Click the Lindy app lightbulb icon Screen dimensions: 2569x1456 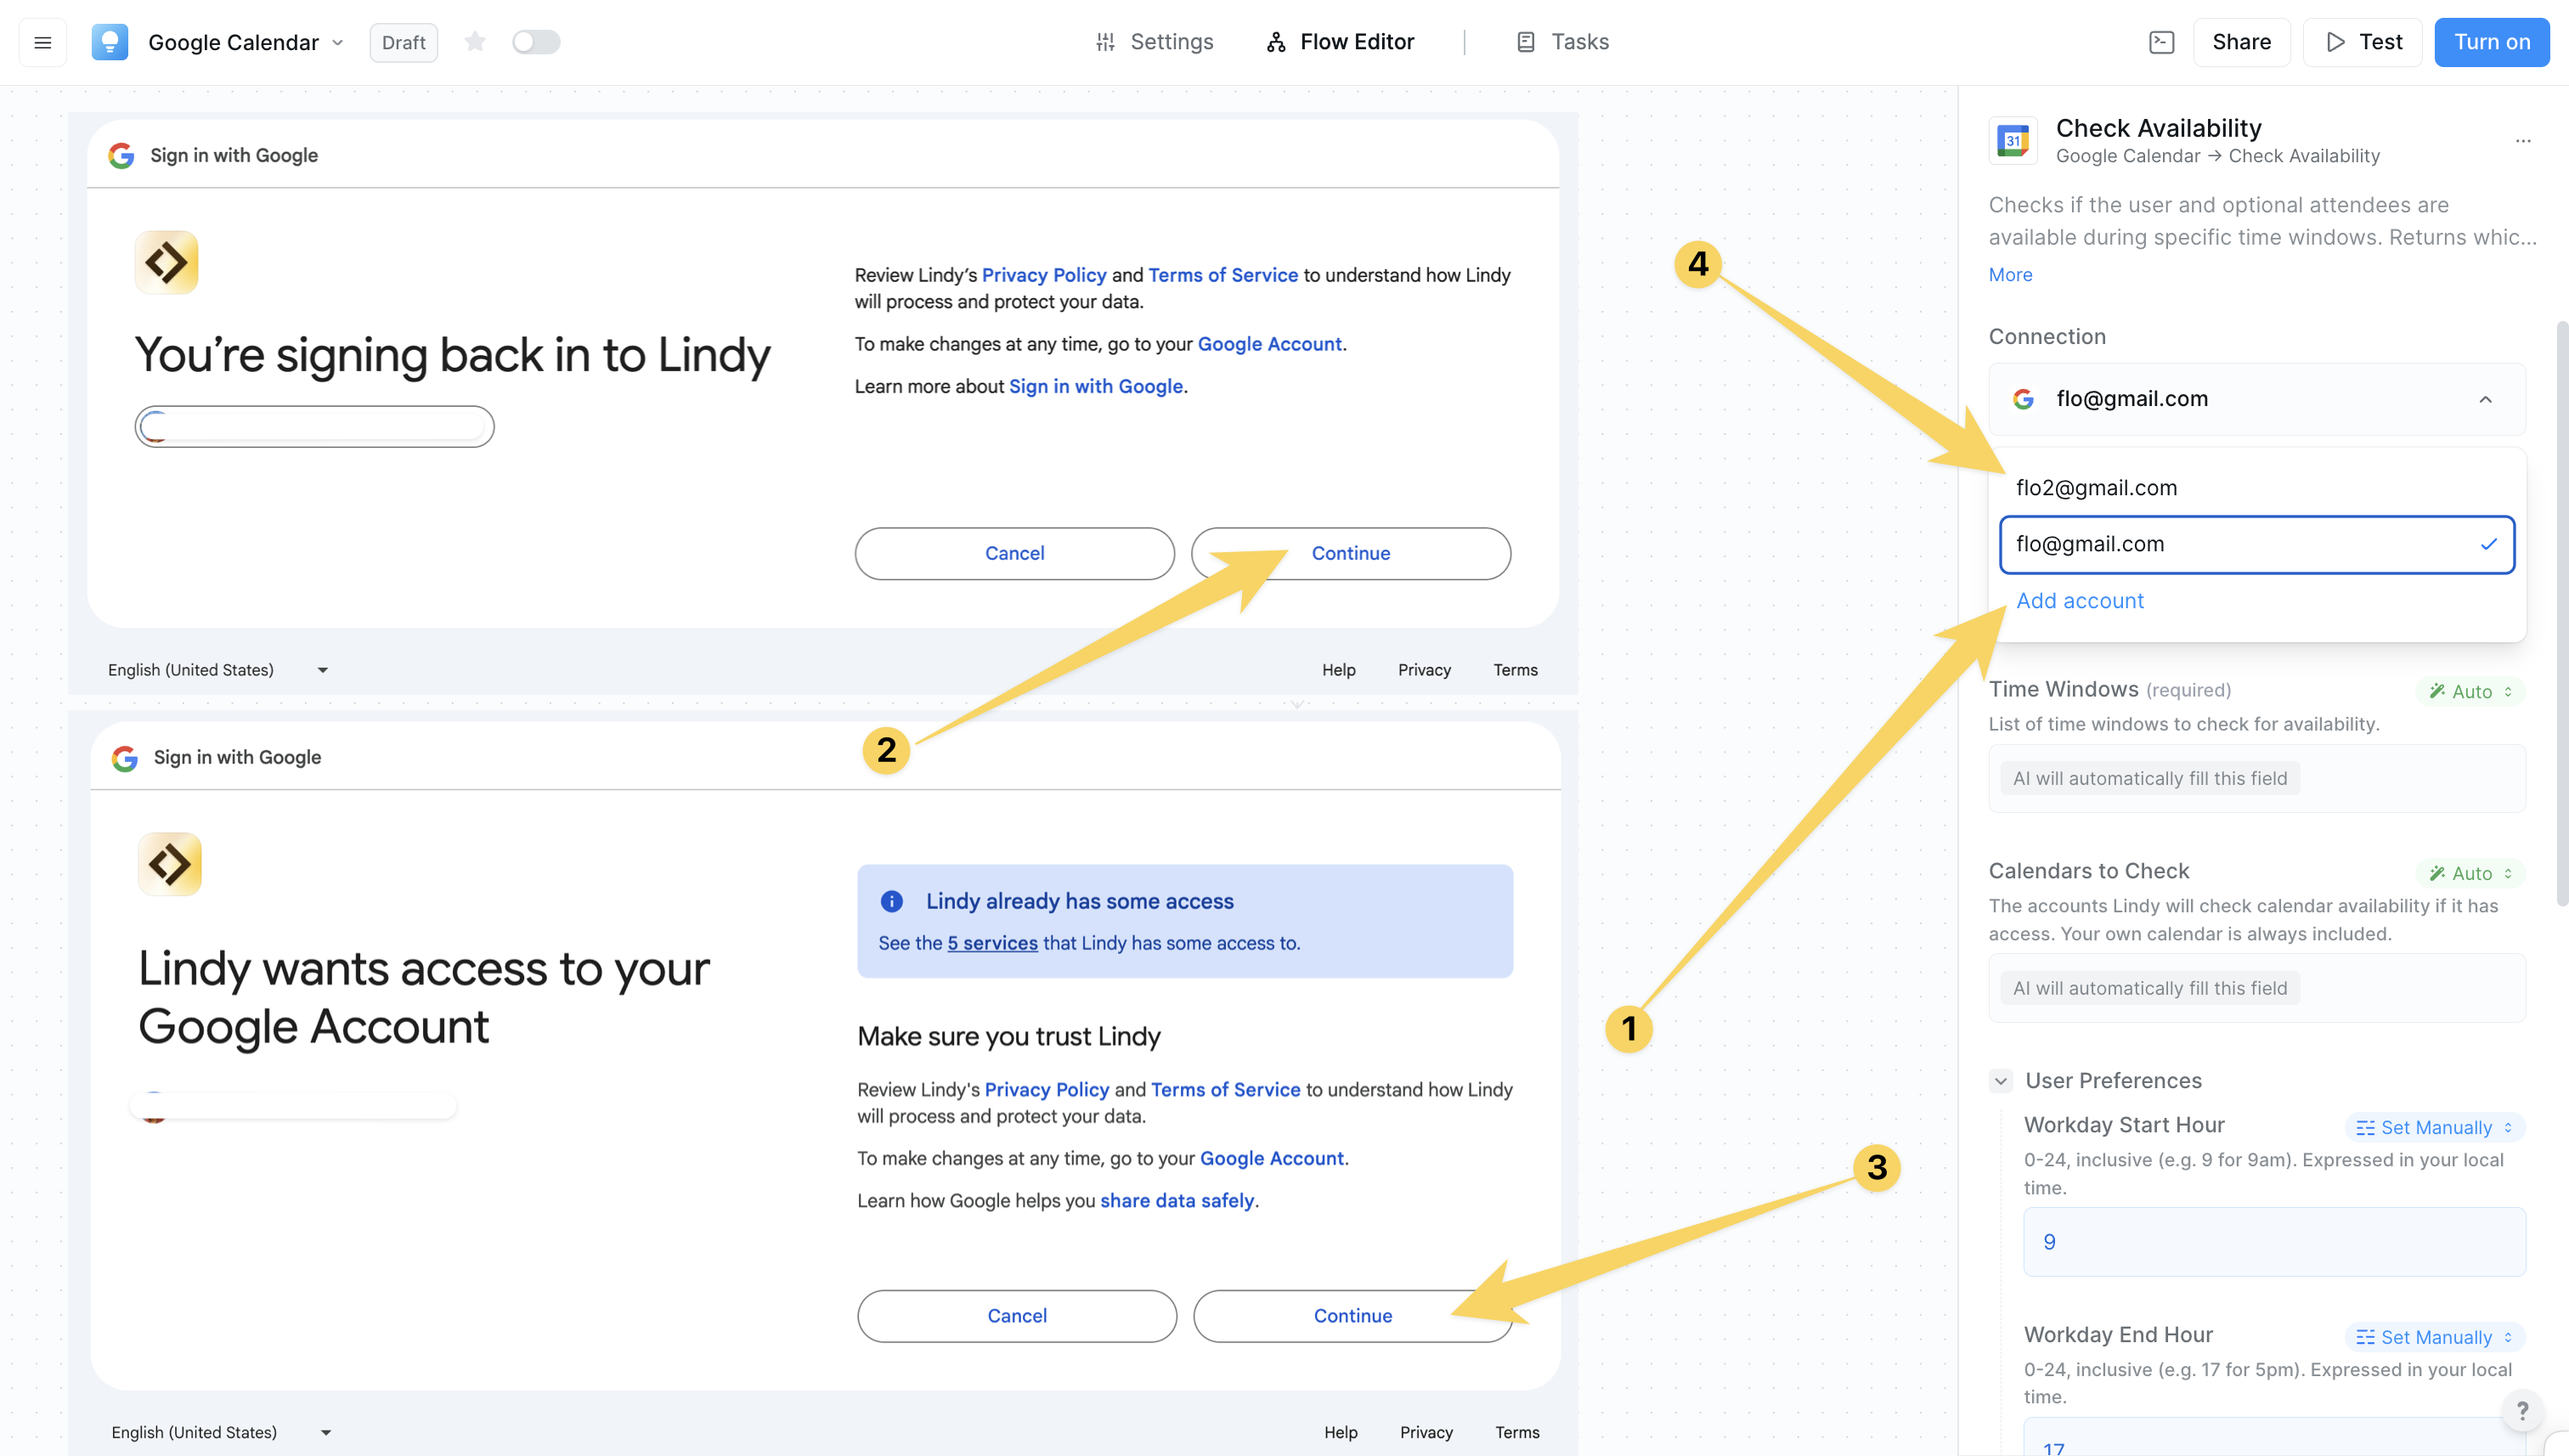click(110, 42)
